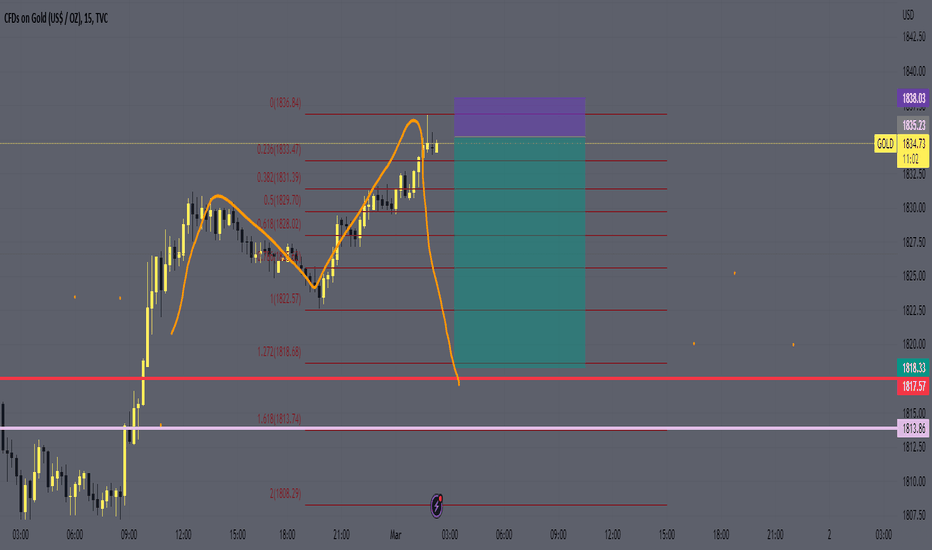Click the yellow 1834.73 current price tag
The width and height of the screenshot is (932, 550).
pyautogui.click(x=914, y=143)
